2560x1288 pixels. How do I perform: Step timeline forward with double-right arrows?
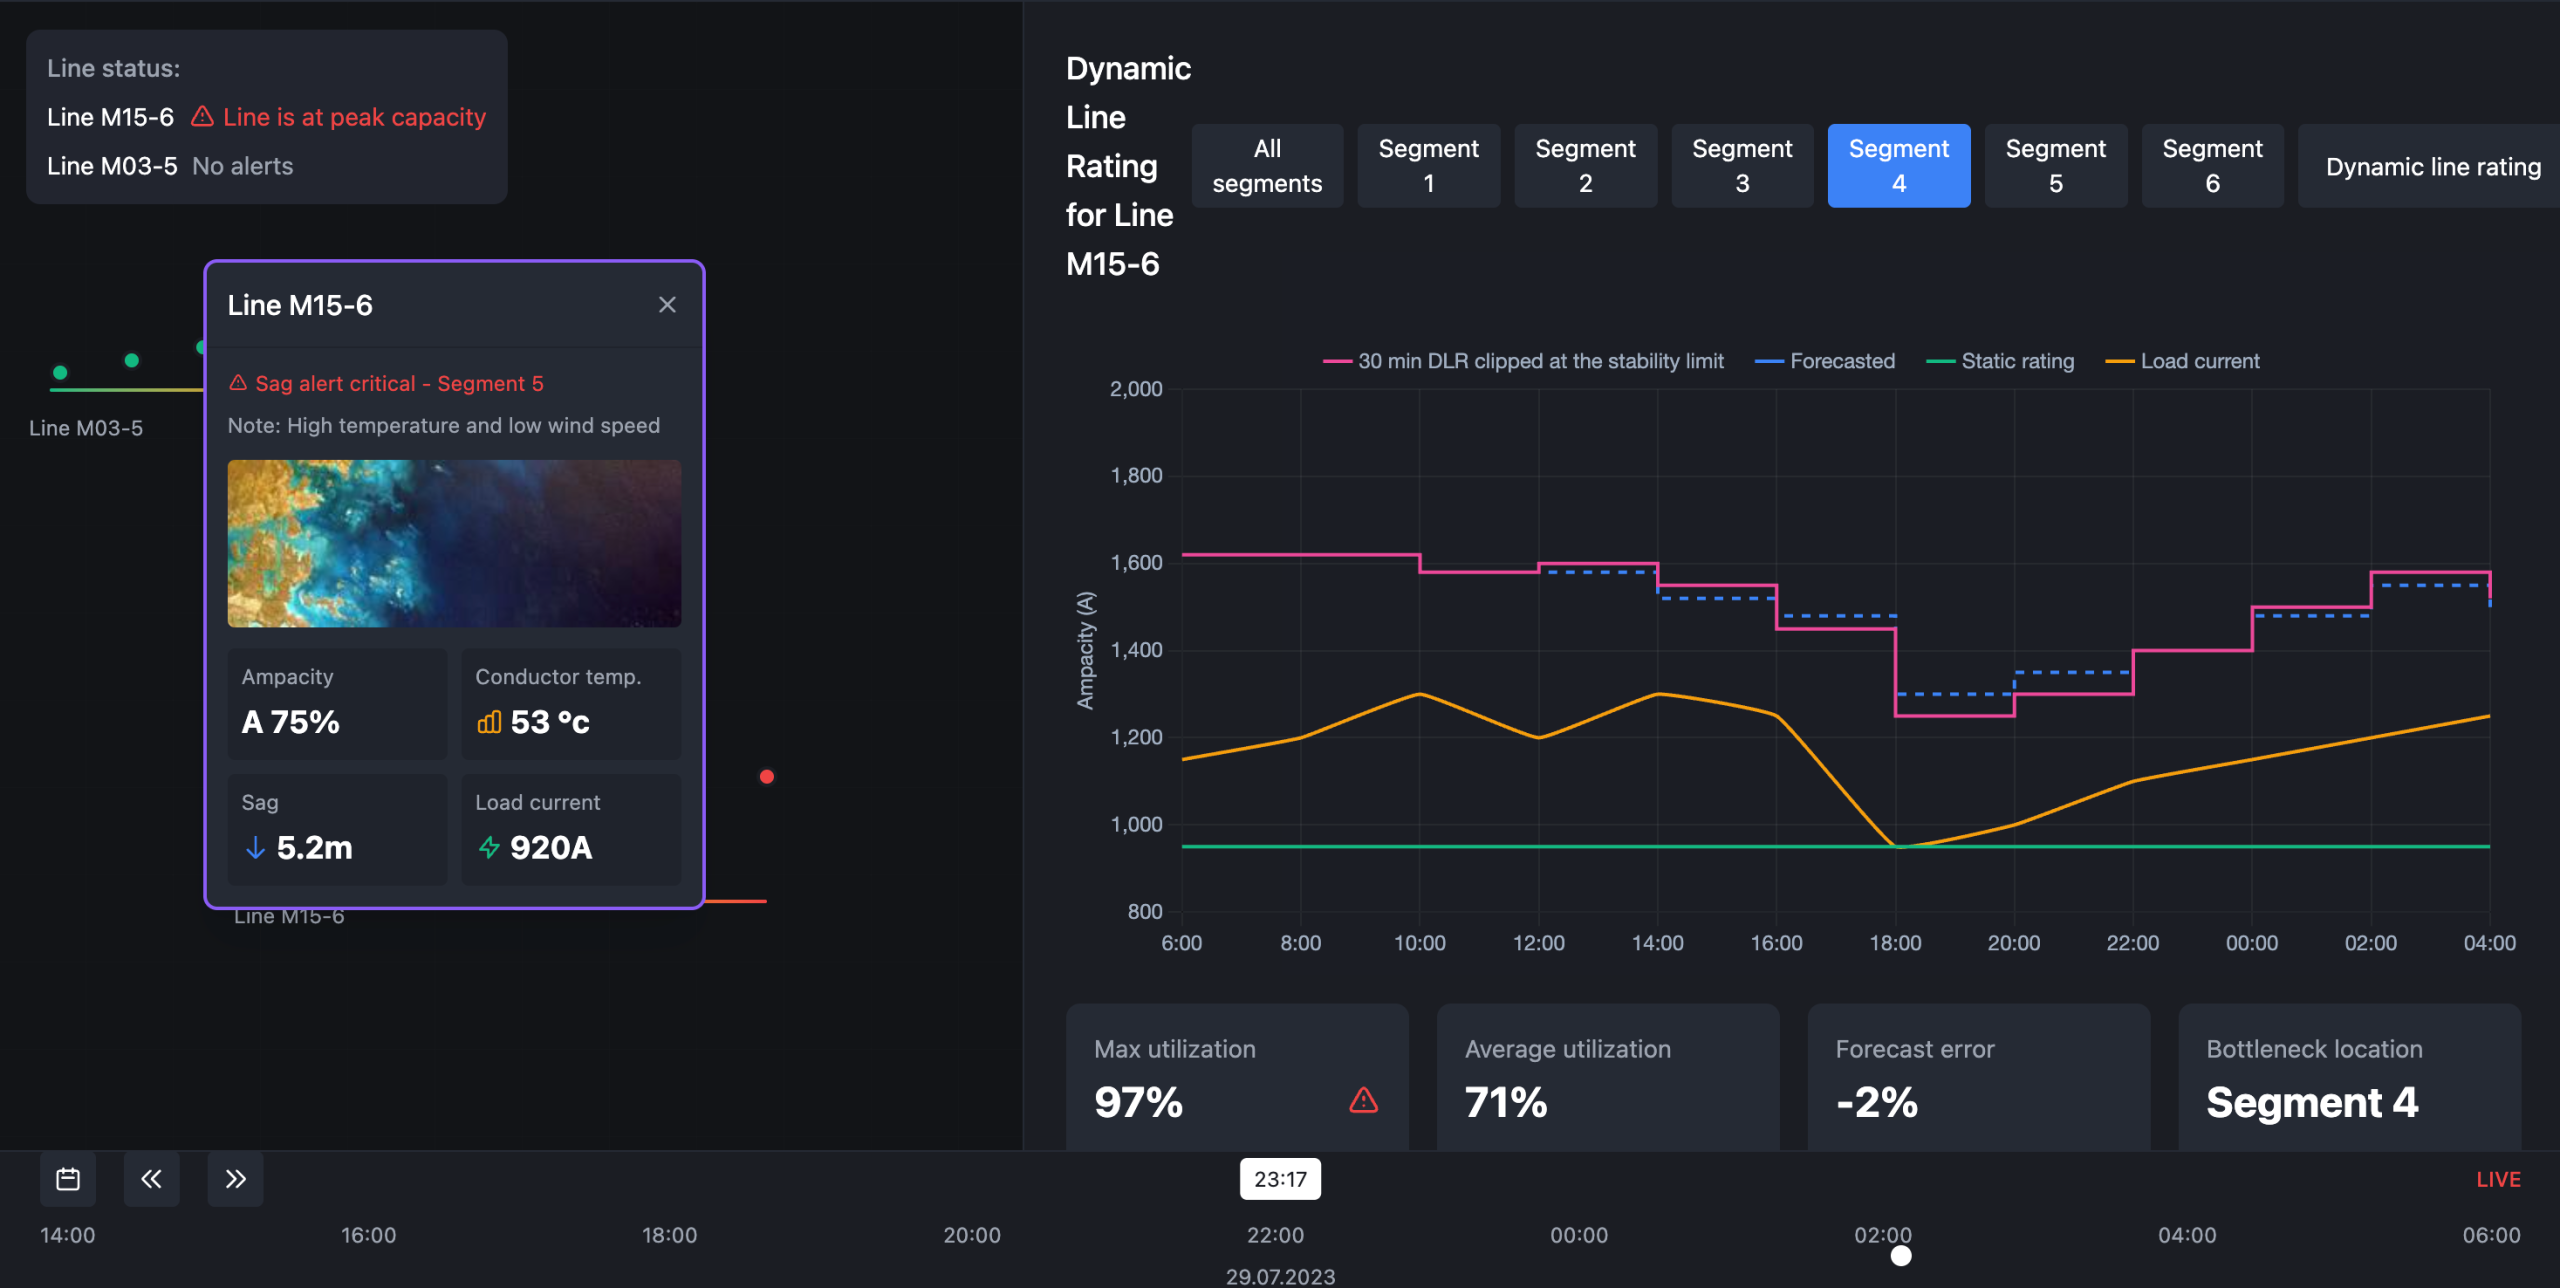point(235,1179)
